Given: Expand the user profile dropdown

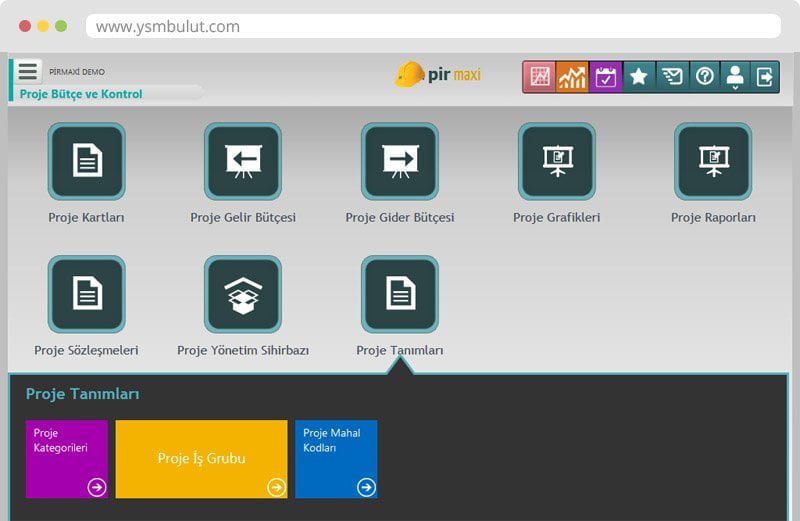Looking at the screenshot, I should (735, 77).
